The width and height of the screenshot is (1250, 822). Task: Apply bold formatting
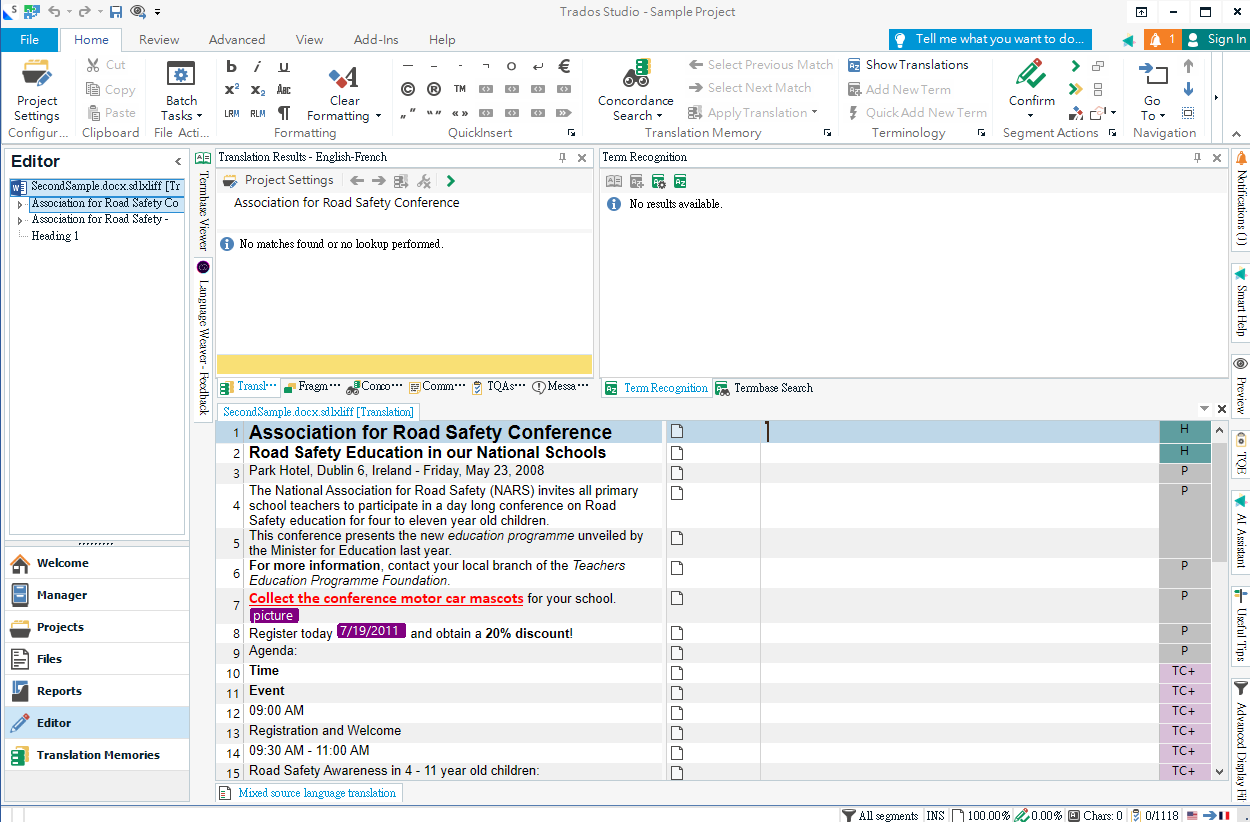232,67
